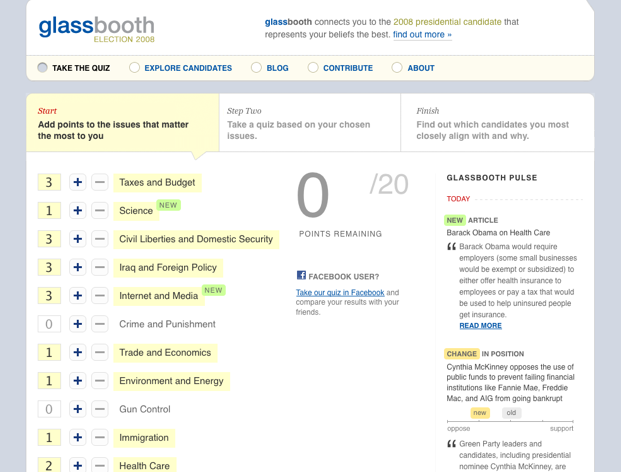Remove a point from Science

tap(100, 211)
